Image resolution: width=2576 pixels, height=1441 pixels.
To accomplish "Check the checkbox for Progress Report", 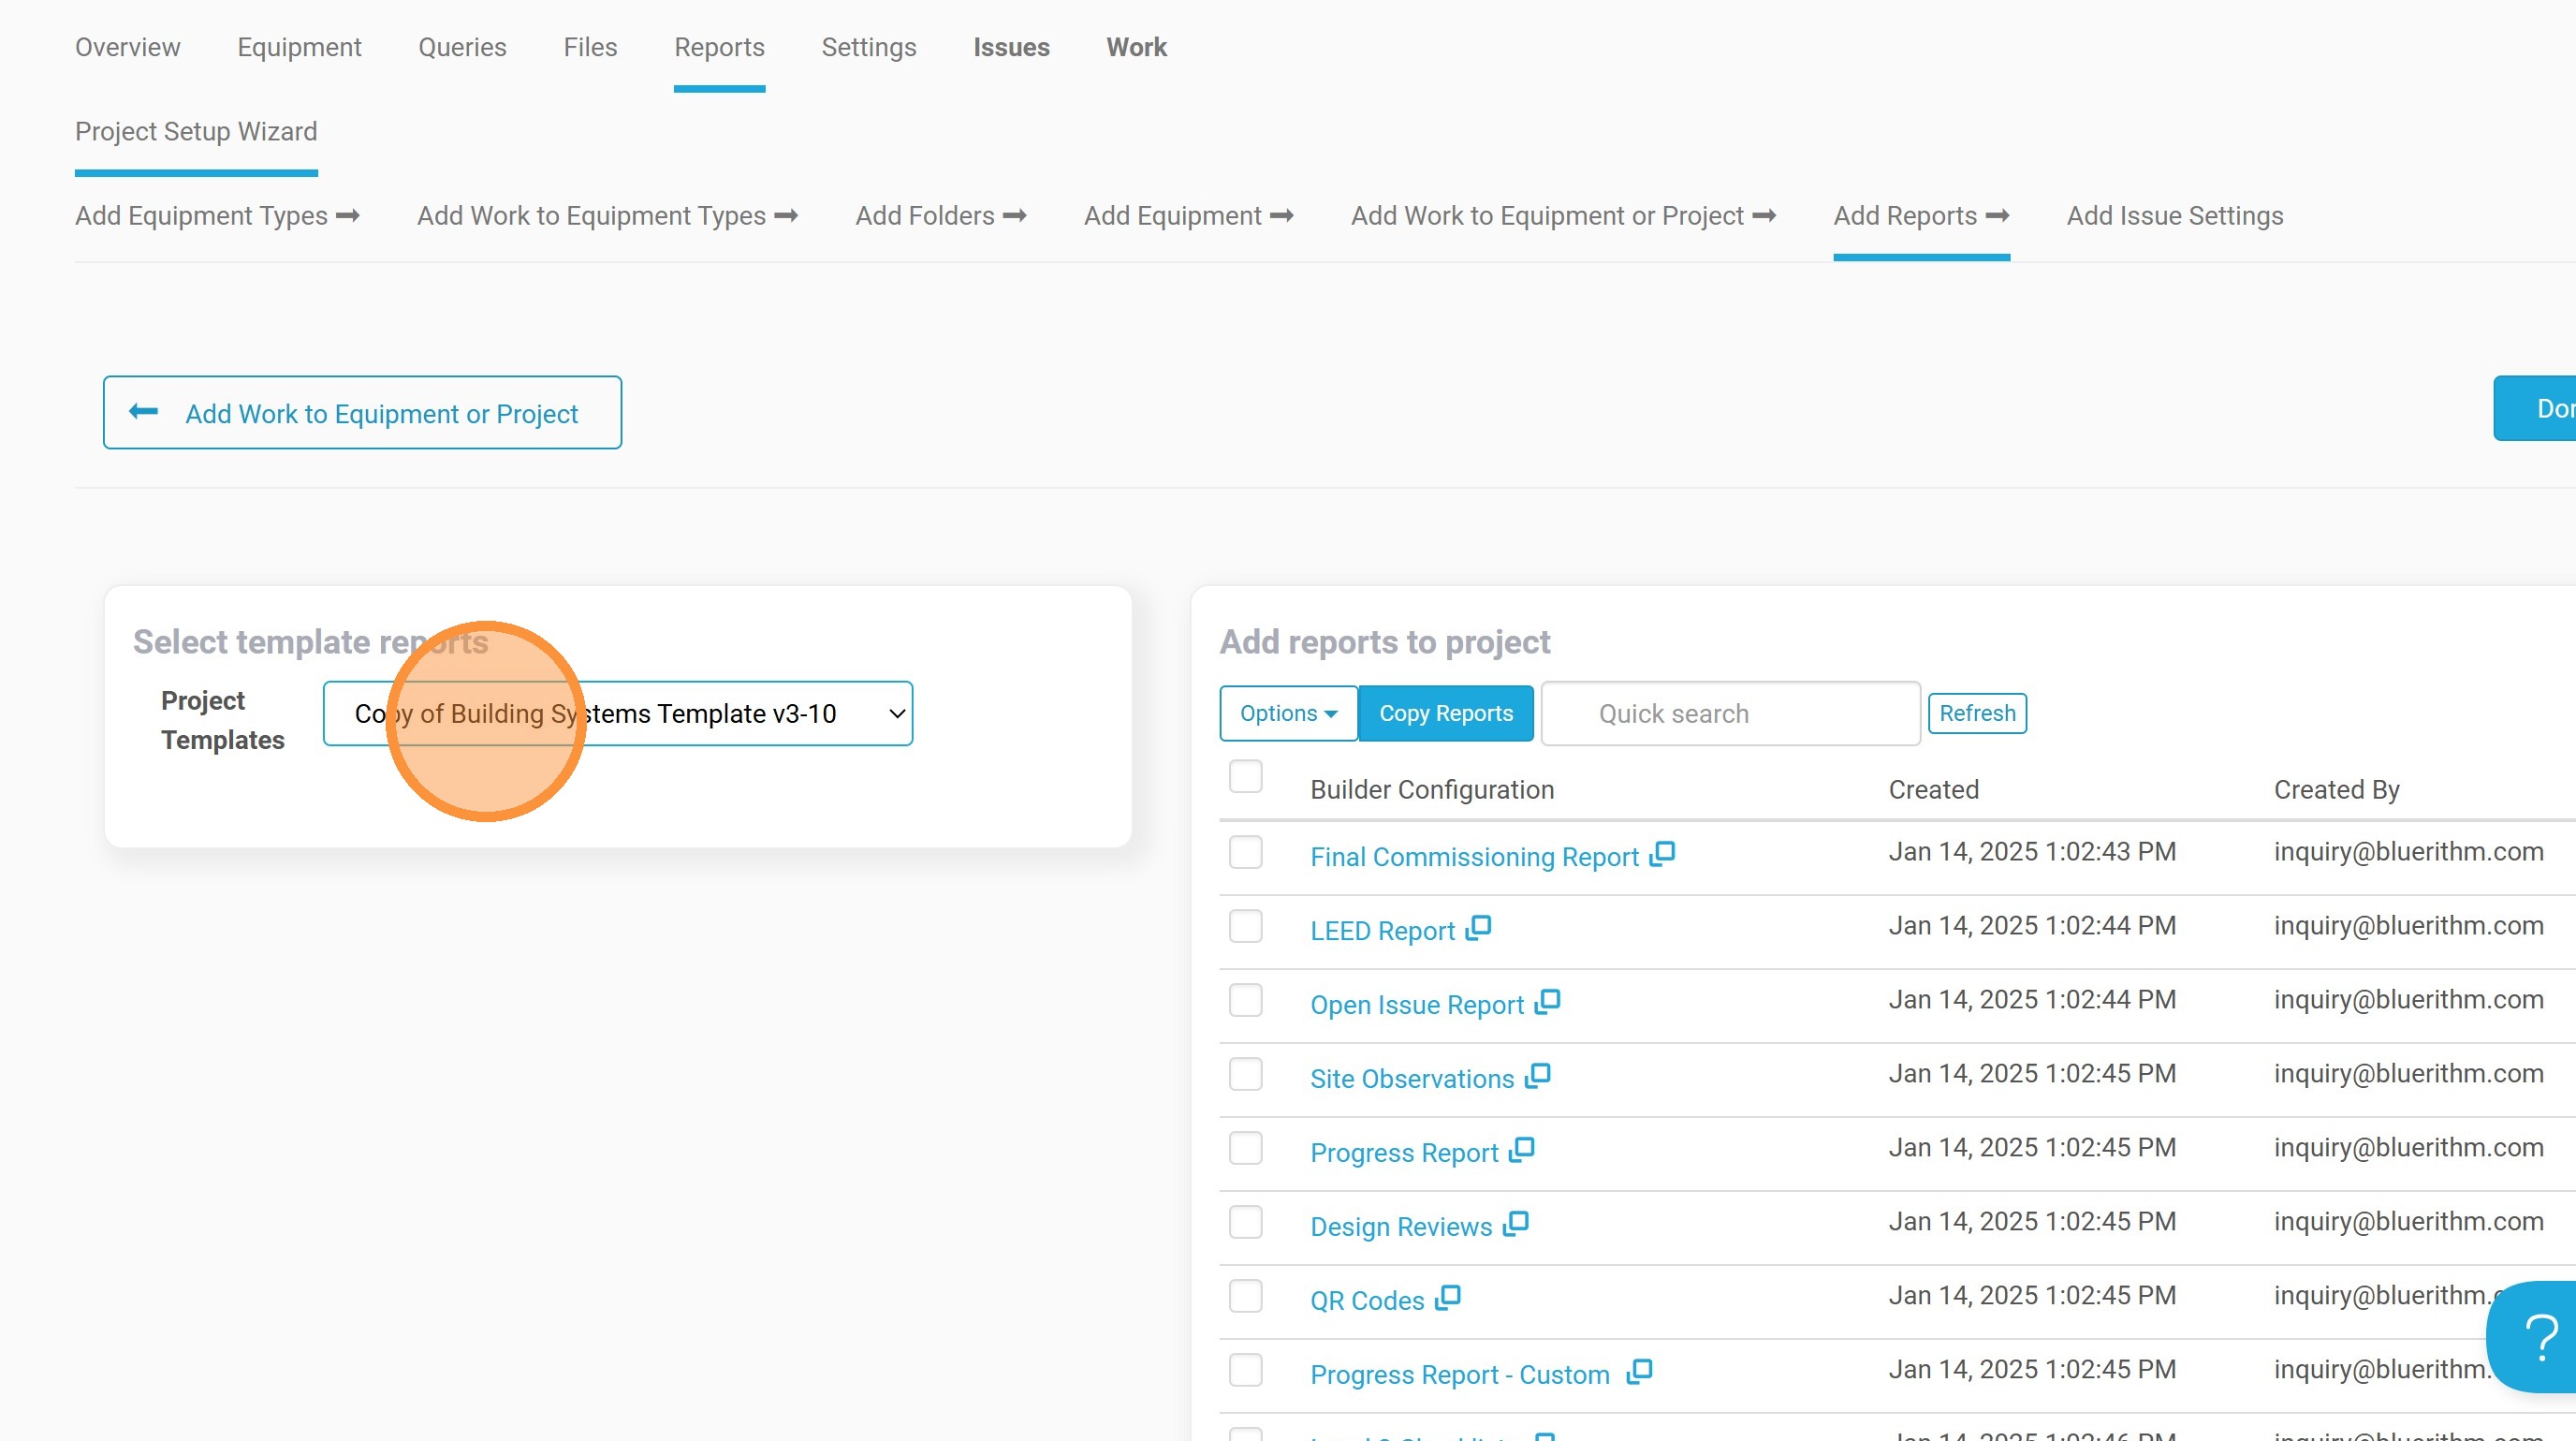I will coord(1245,1148).
